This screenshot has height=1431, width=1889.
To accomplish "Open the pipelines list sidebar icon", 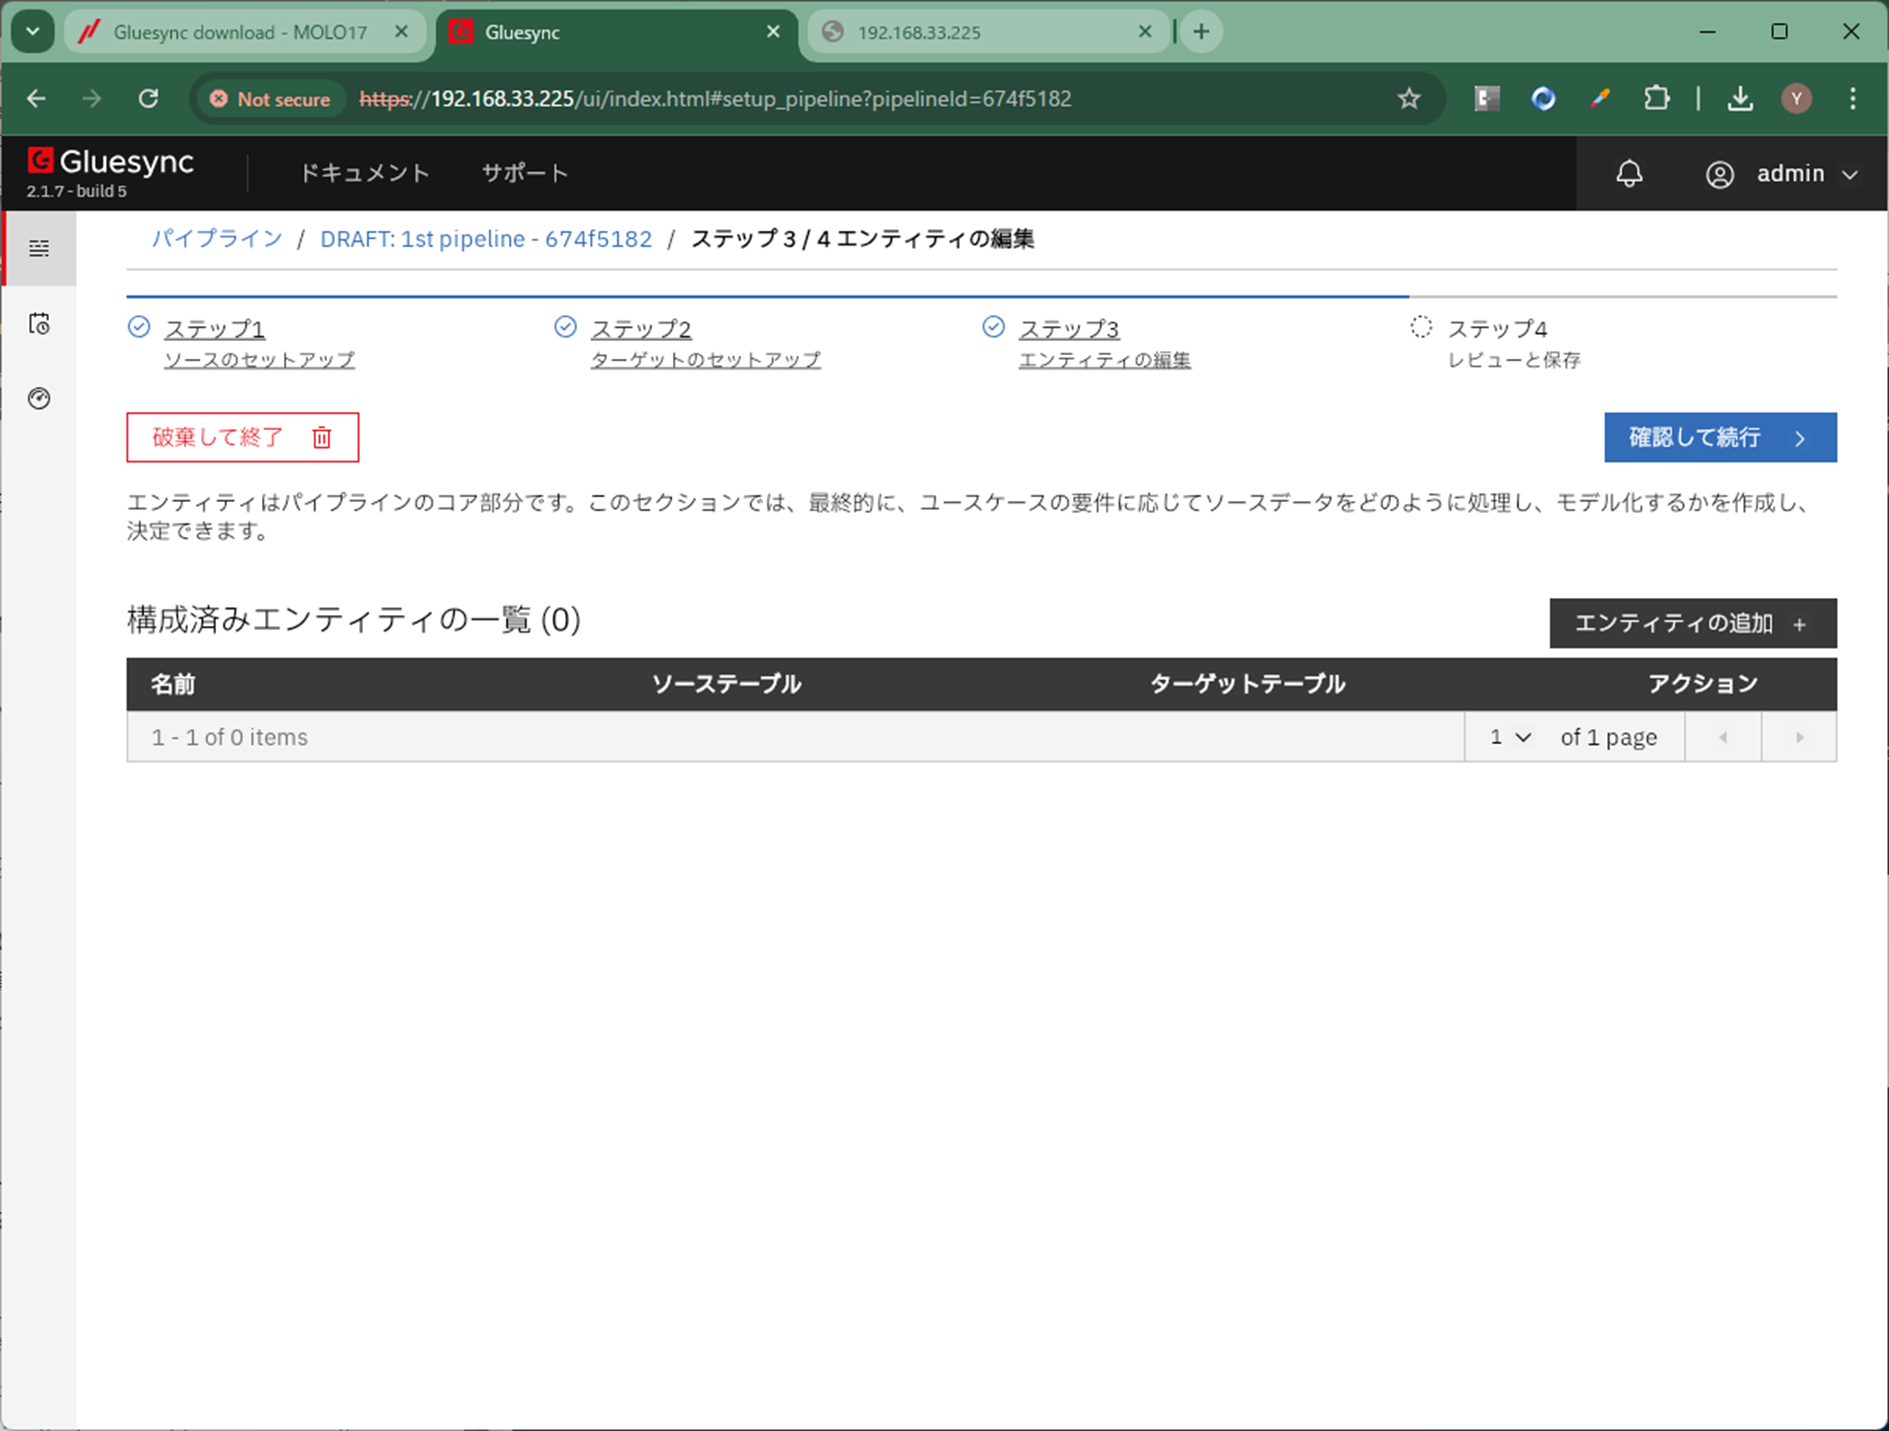I will click(x=39, y=248).
